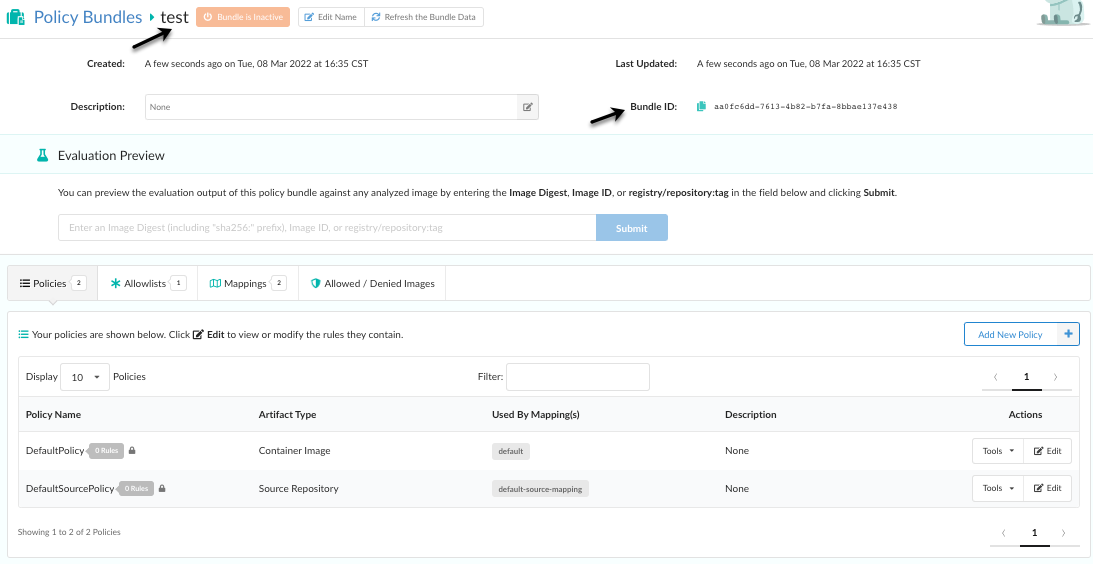1093x564 pixels.
Task: Open the Display count dropdown
Action: [x=86, y=377]
